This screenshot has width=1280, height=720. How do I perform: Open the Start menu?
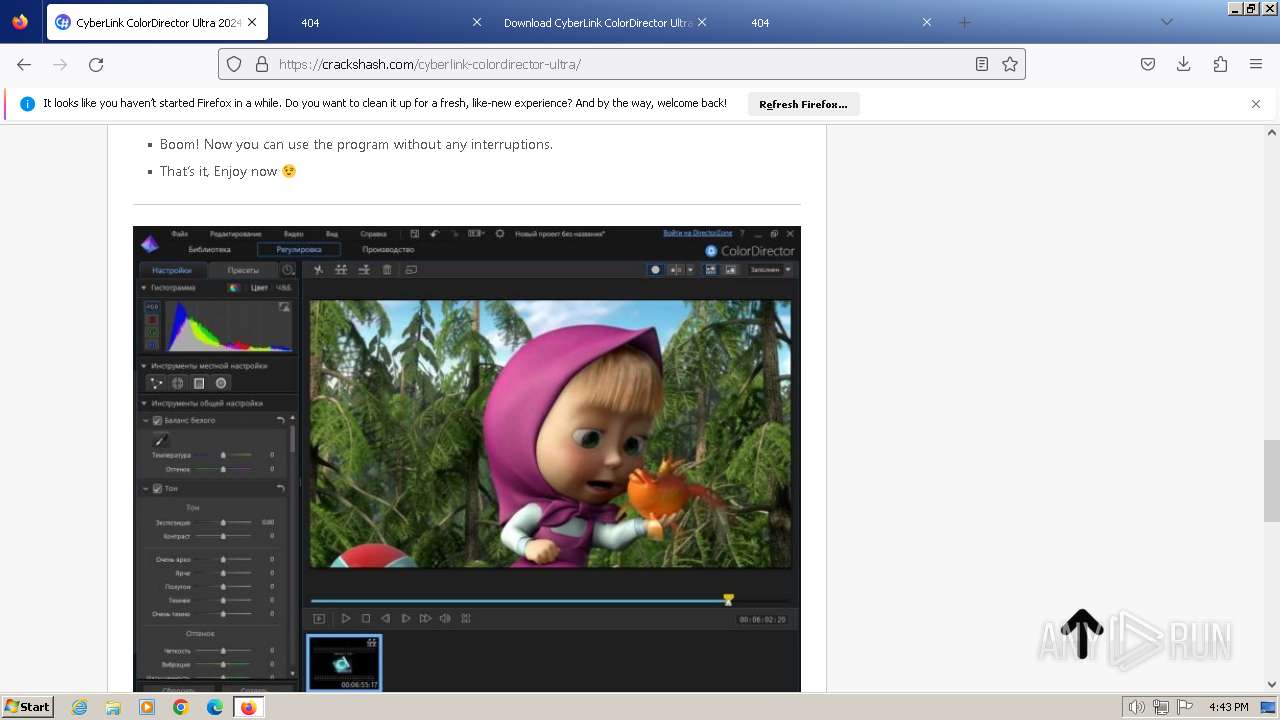pyautogui.click(x=28, y=707)
